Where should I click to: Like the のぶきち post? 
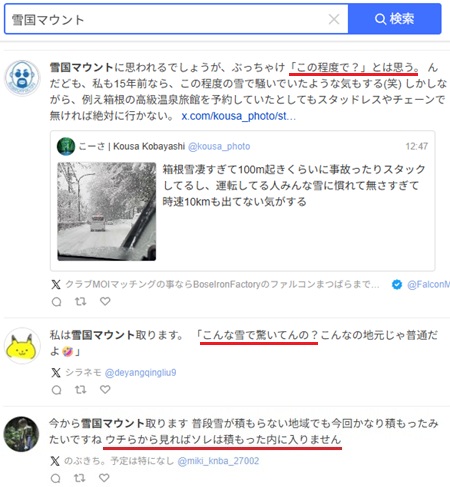pos(104,478)
